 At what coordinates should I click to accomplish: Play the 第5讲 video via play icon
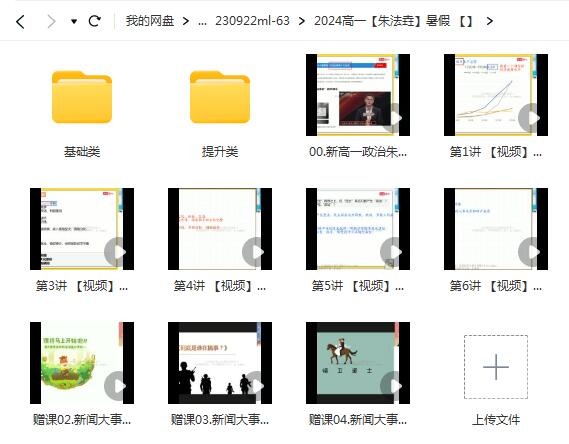click(394, 252)
